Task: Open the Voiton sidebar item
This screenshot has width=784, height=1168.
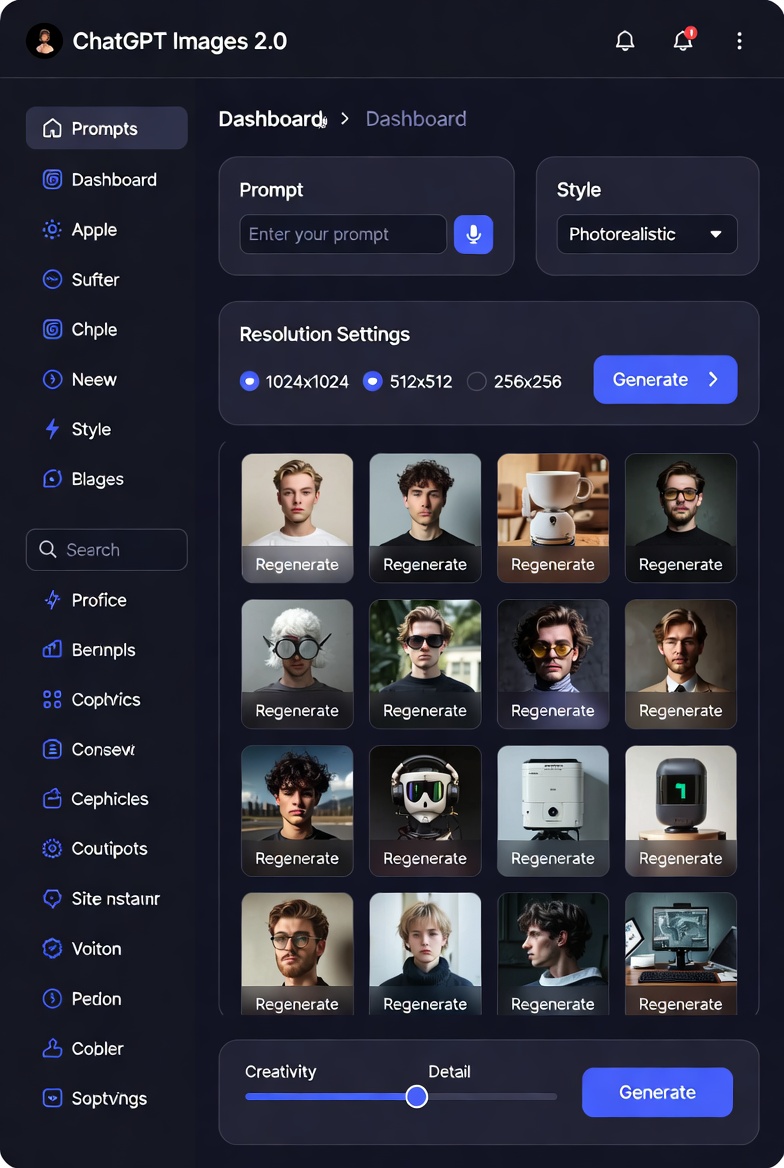Action: point(107,948)
